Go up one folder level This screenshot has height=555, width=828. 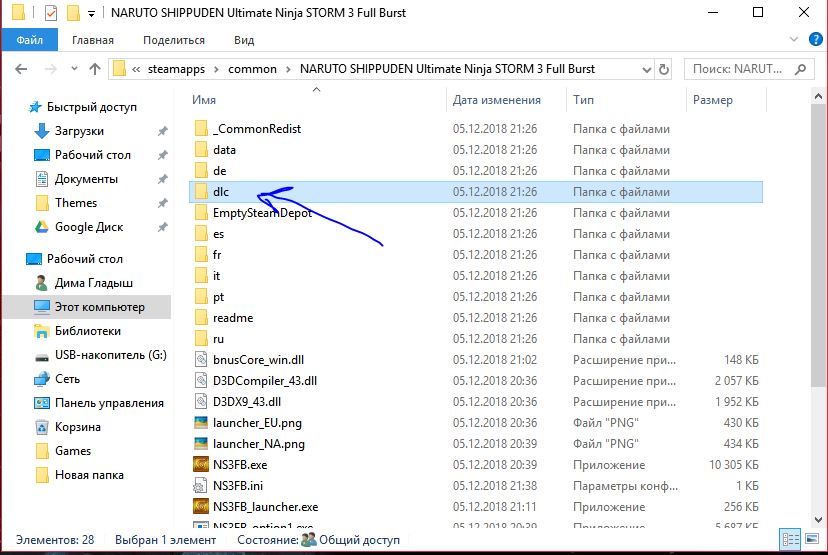click(x=95, y=69)
